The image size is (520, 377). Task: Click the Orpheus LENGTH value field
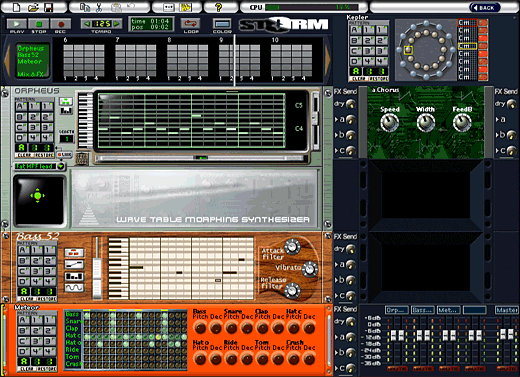tap(66, 139)
